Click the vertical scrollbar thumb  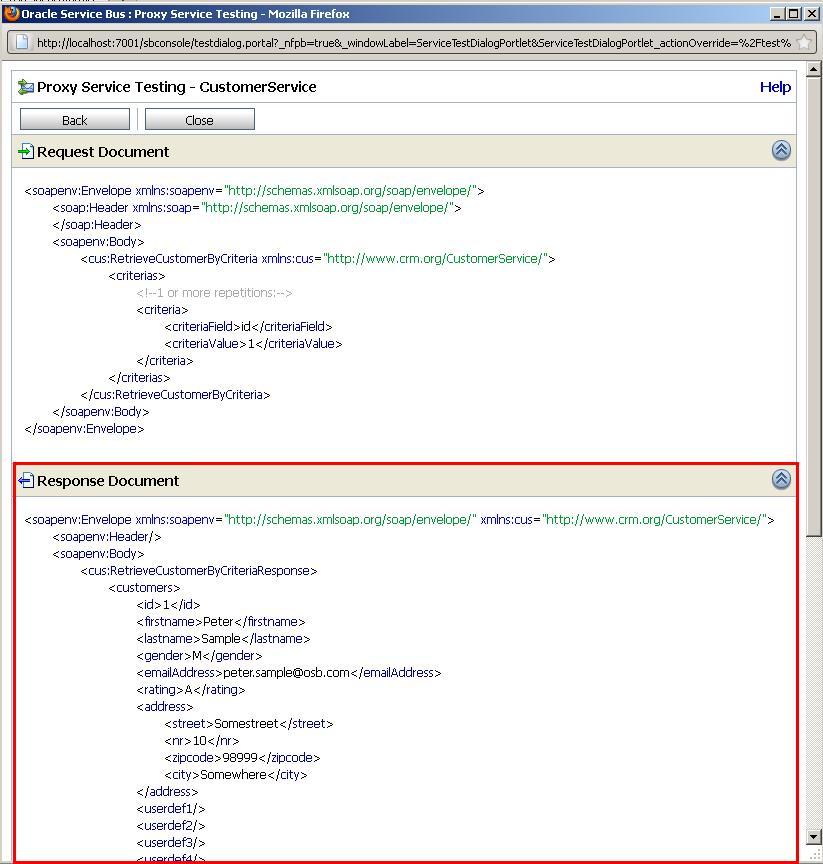coord(814,306)
